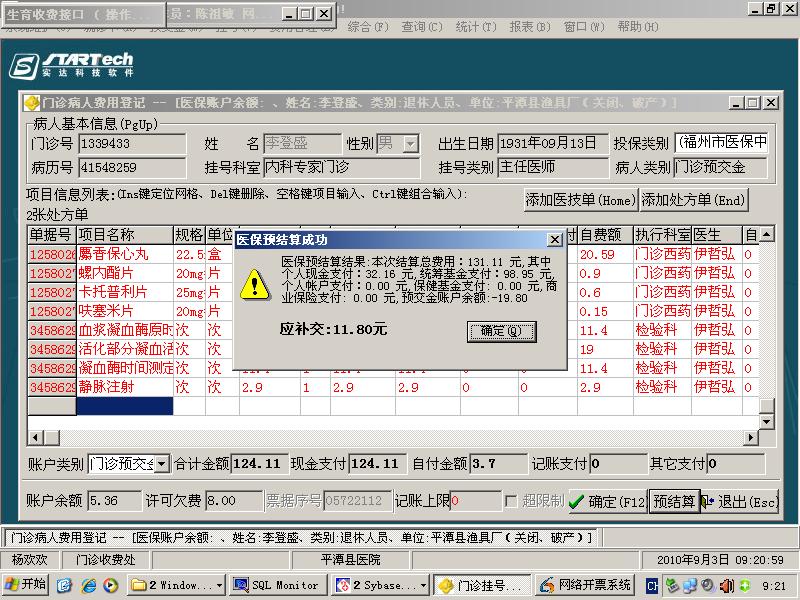Open the 账户类别 dropdown
The height and width of the screenshot is (600, 800).
point(161,464)
